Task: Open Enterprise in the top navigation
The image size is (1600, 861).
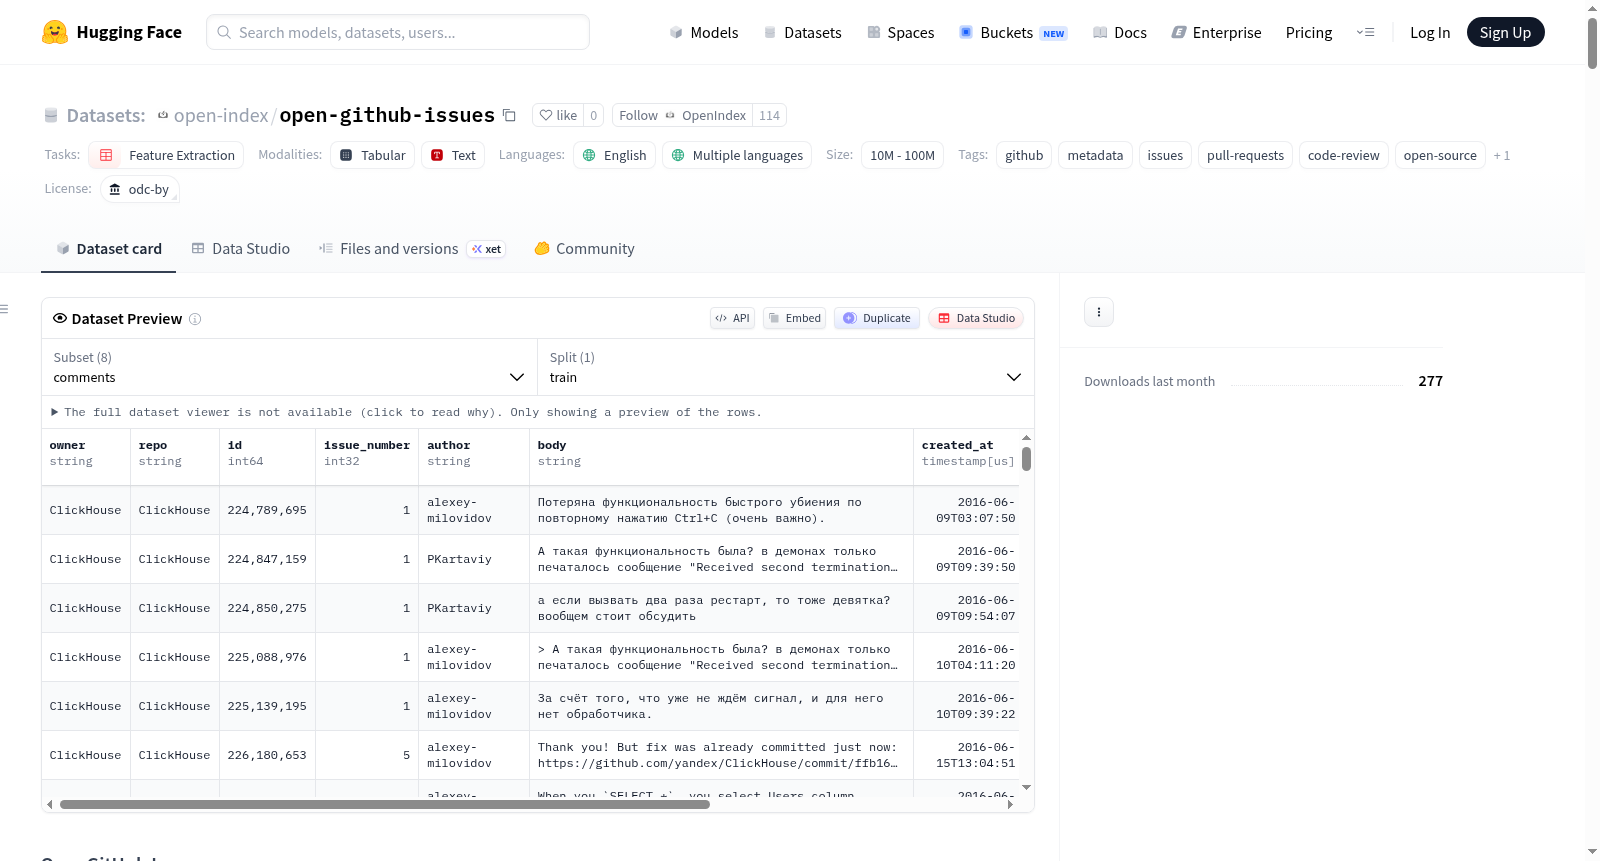Action: 1216,32
